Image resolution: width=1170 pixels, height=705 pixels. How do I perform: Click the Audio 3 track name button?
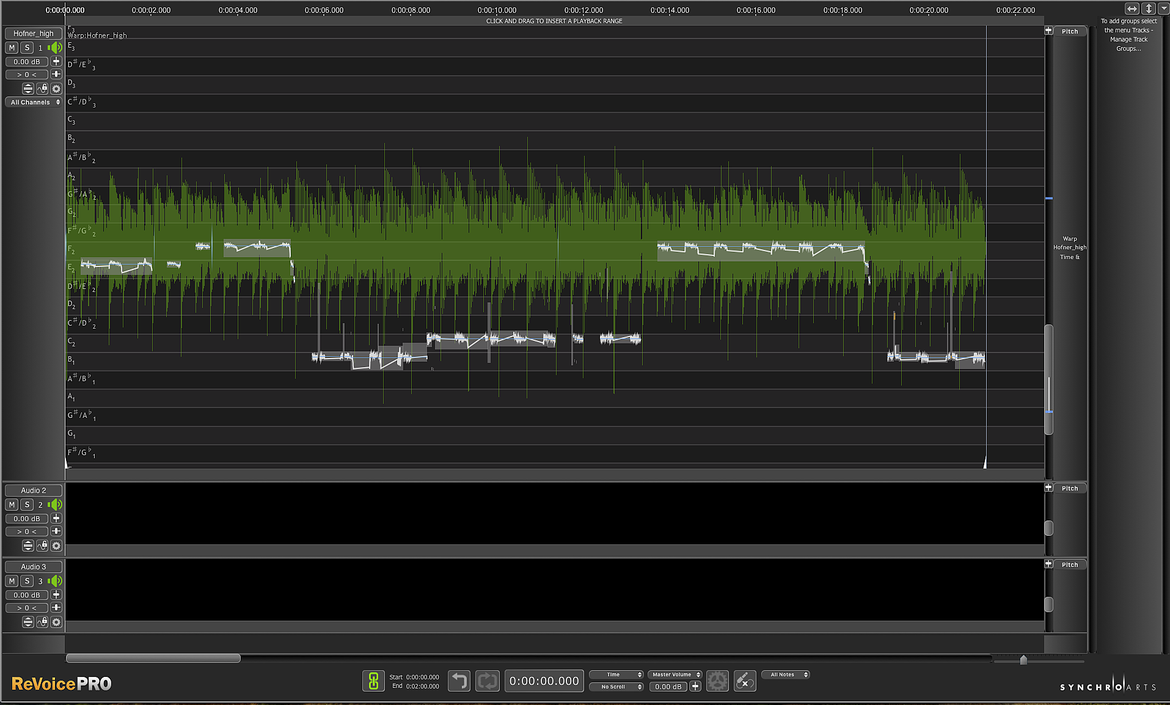pos(34,567)
